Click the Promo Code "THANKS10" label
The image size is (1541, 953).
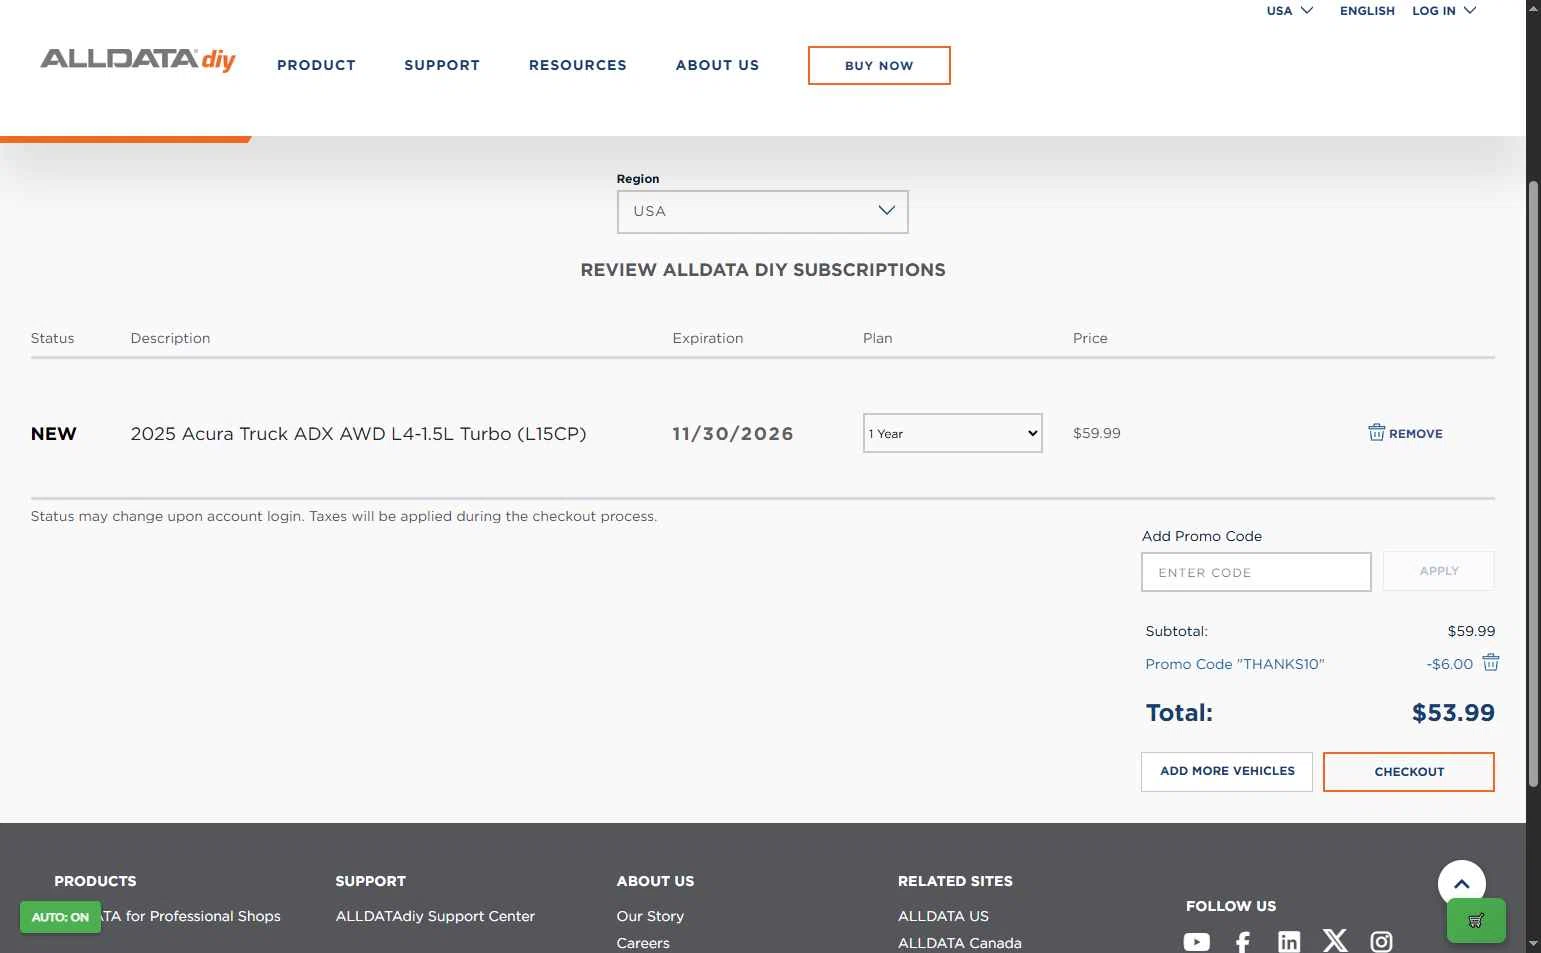tap(1235, 664)
